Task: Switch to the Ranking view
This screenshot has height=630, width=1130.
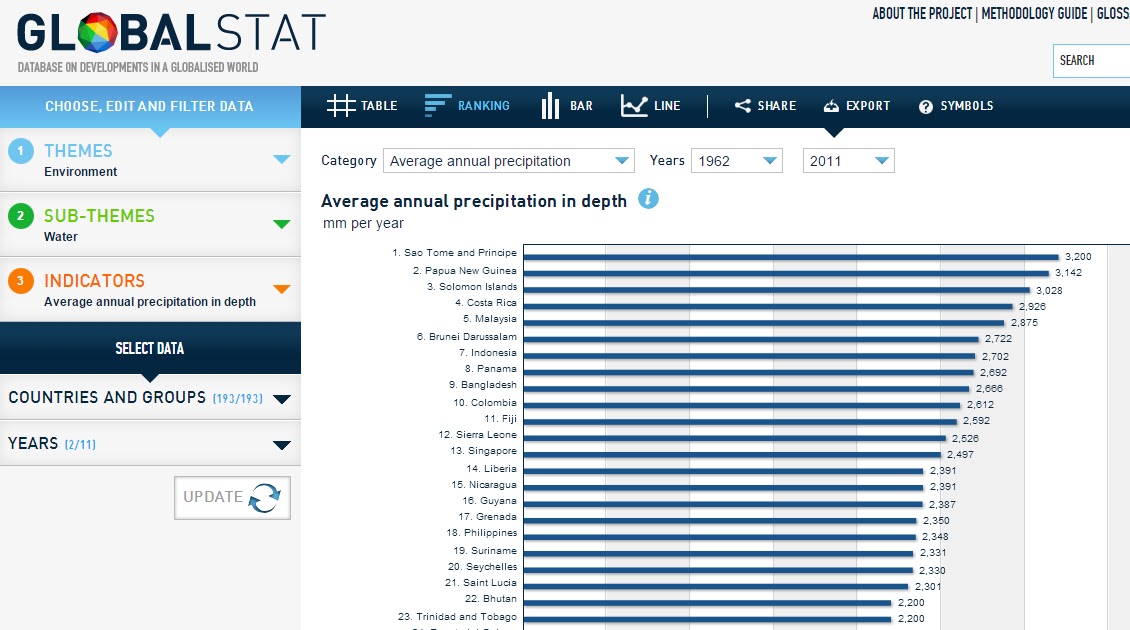Action: pos(467,106)
